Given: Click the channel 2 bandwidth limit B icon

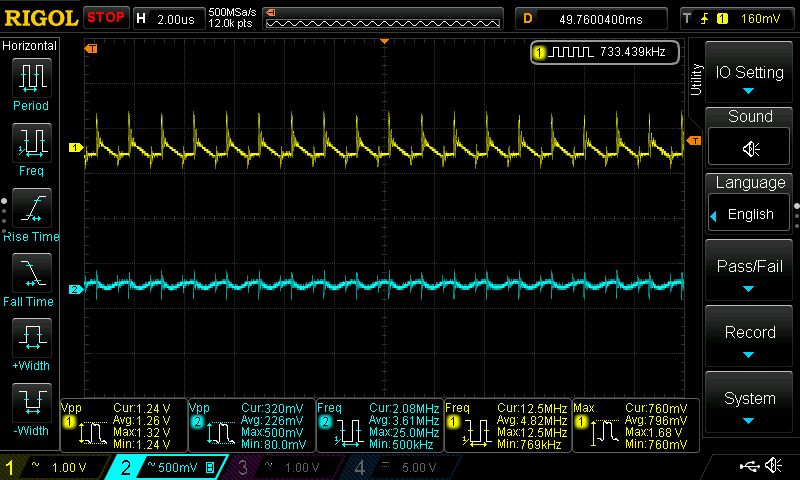Looking at the screenshot, I should click(x=210, y=467).
